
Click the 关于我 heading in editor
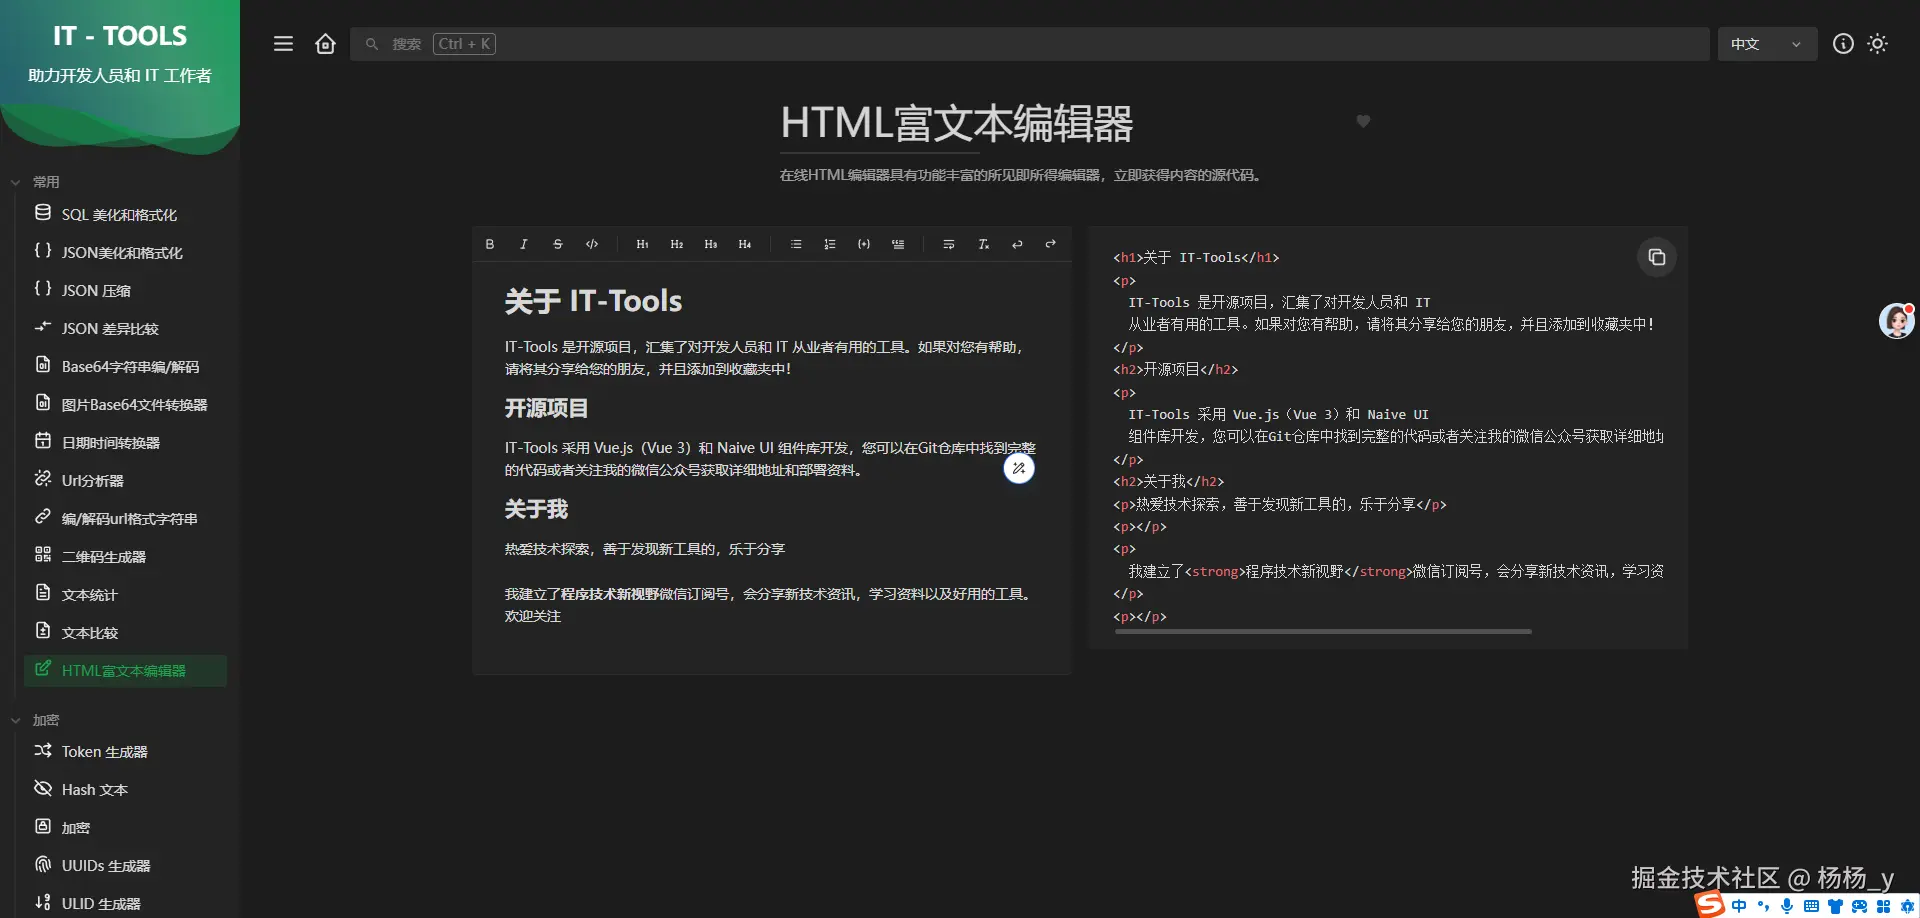coord(536,509)
